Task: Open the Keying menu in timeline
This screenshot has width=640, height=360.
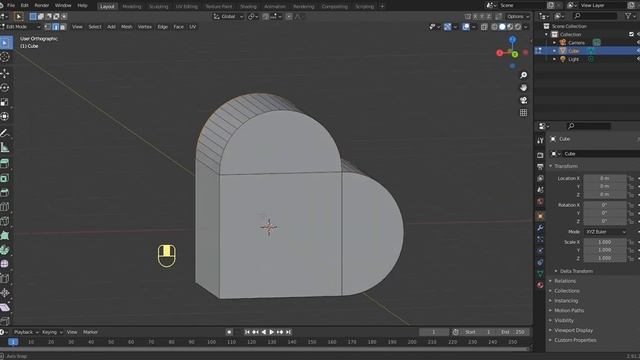Action: [51, 332]
